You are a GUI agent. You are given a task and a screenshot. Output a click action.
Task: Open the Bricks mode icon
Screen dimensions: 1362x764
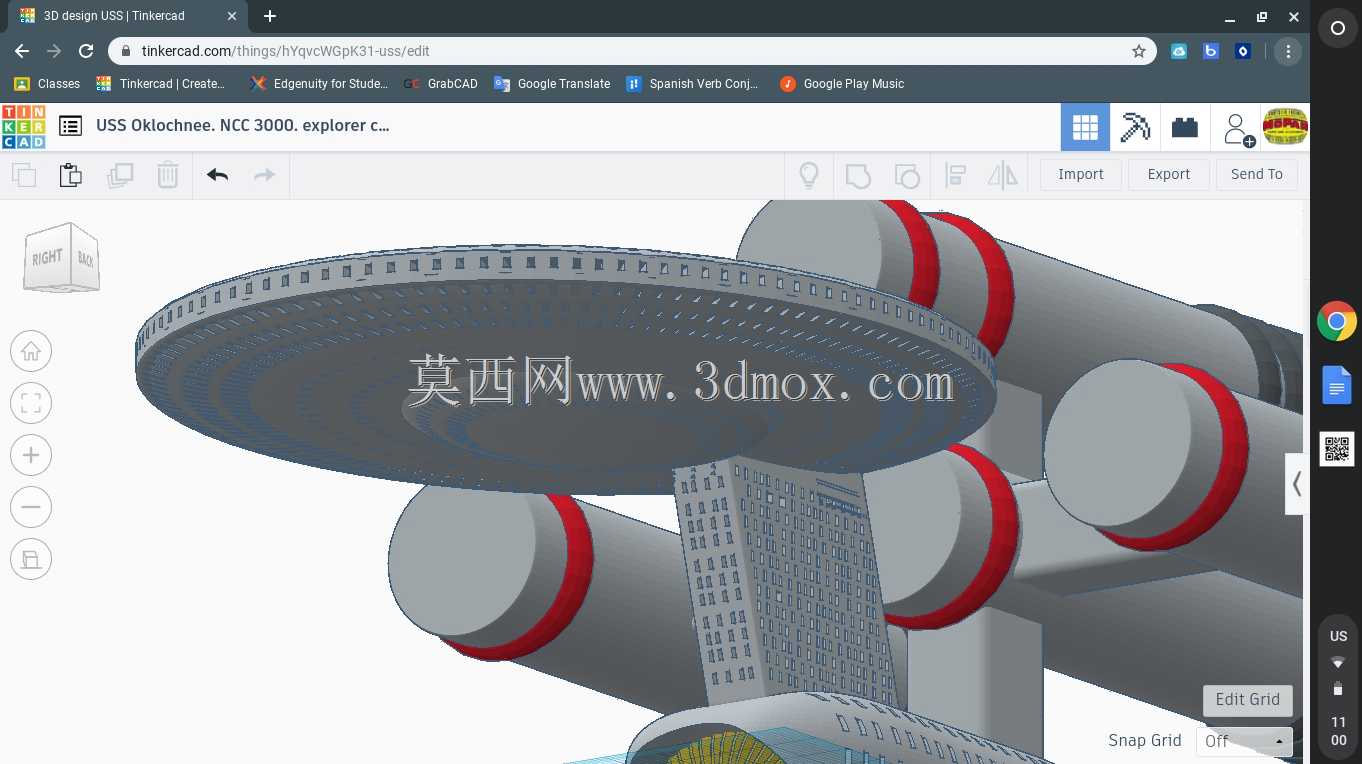(1185, 127)
